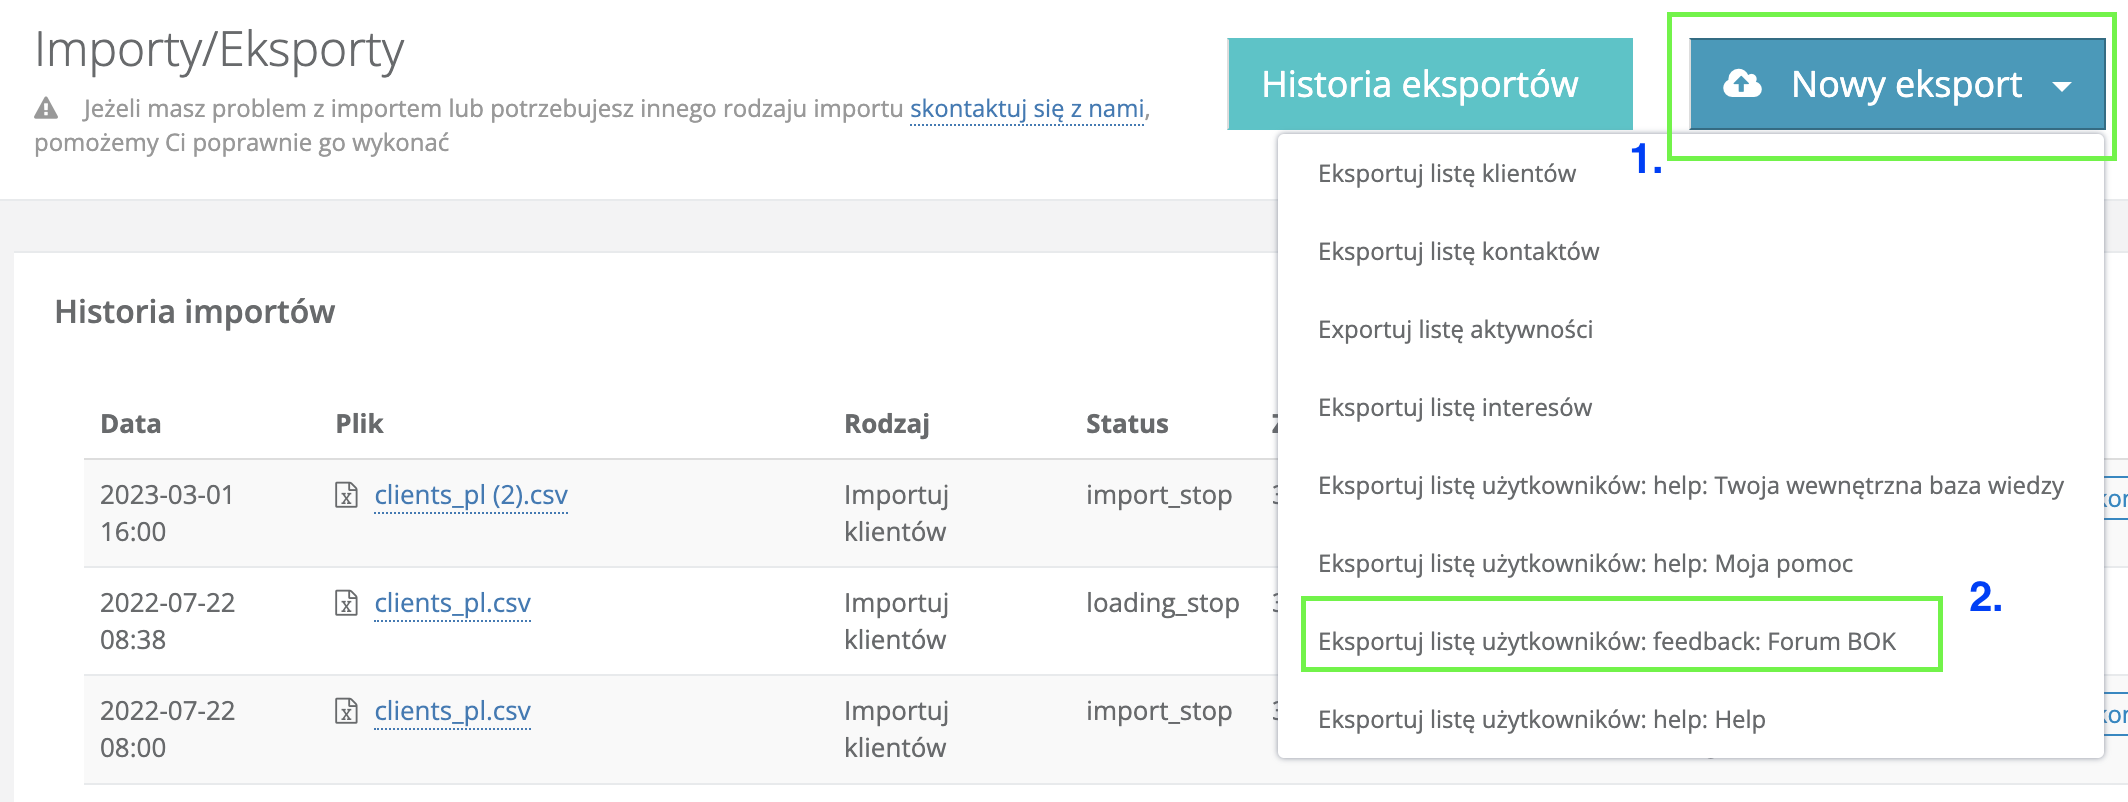Click Importuj klientów in the 08:38 row
The width and height of the screenshot is (2128, 802).
click(896, 621)
